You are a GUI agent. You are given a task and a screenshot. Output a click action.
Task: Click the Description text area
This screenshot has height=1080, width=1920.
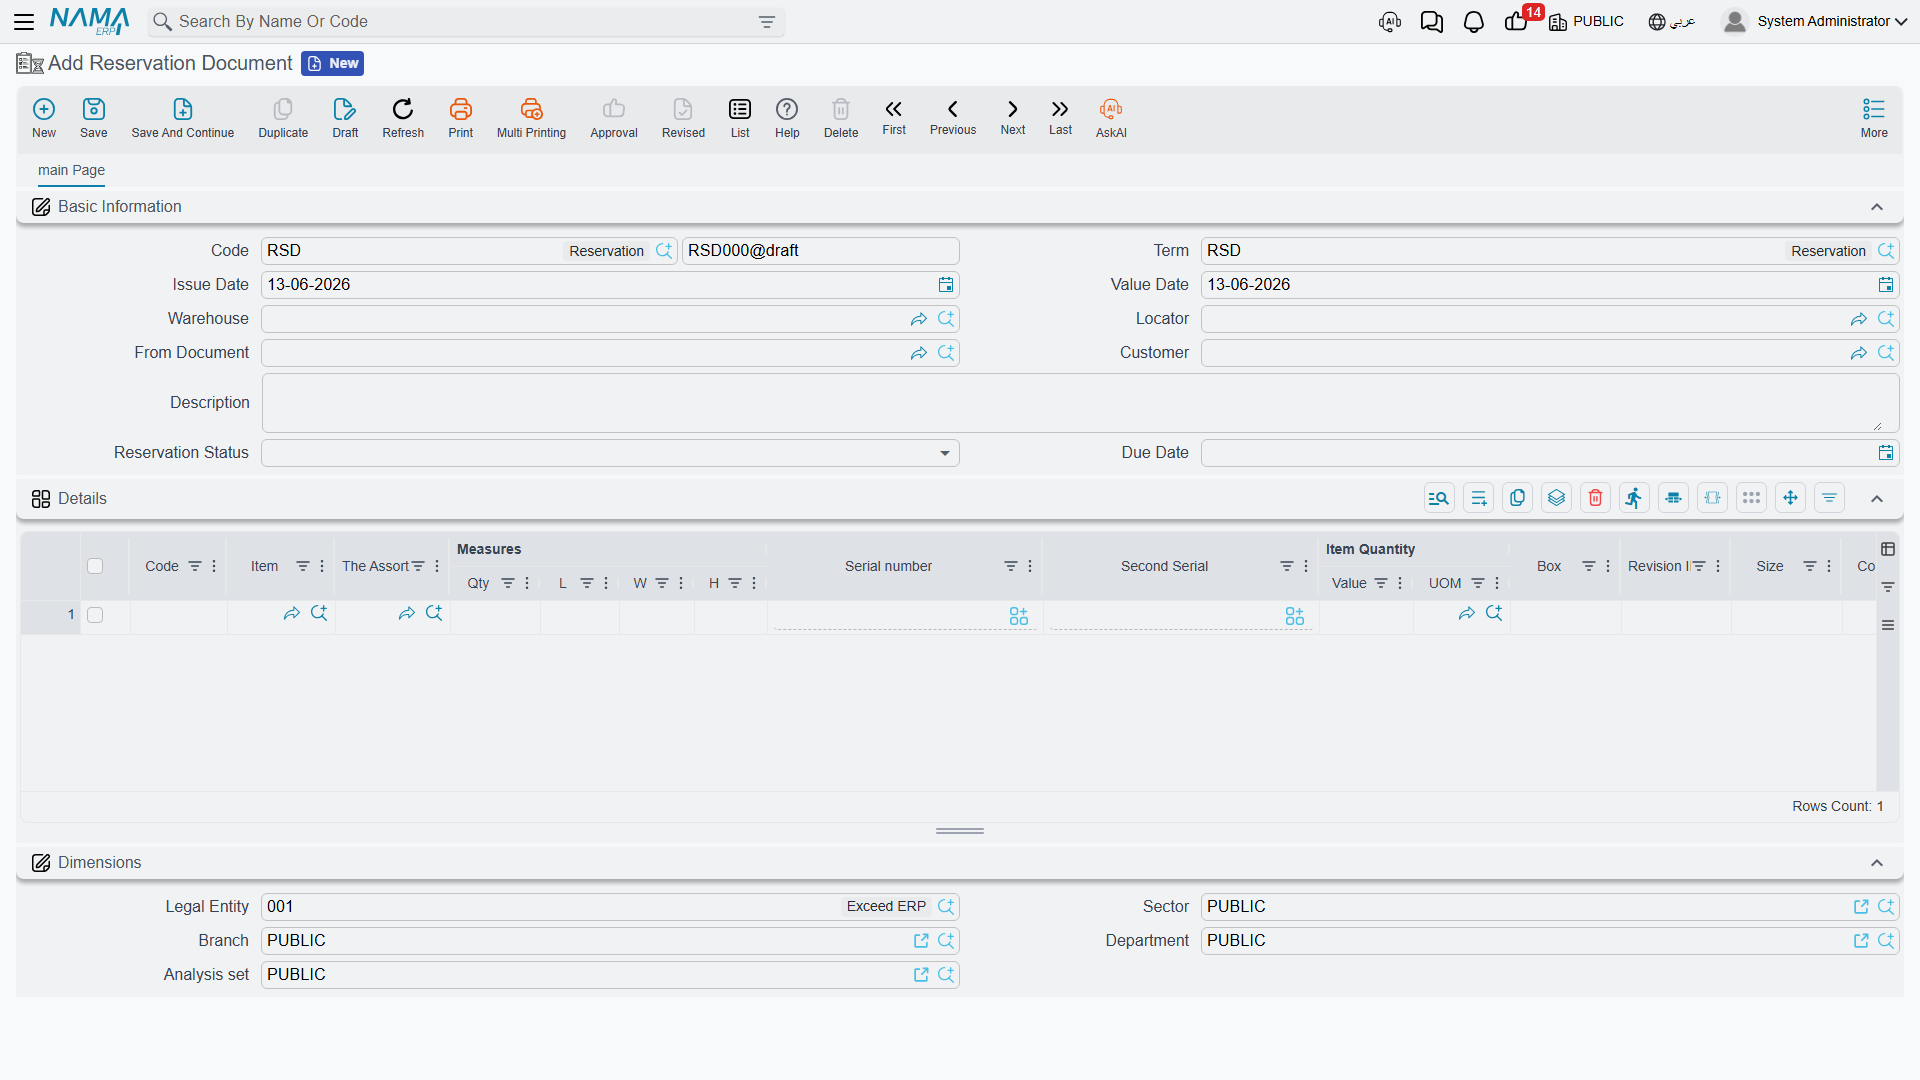click(x=1080, y=403)
